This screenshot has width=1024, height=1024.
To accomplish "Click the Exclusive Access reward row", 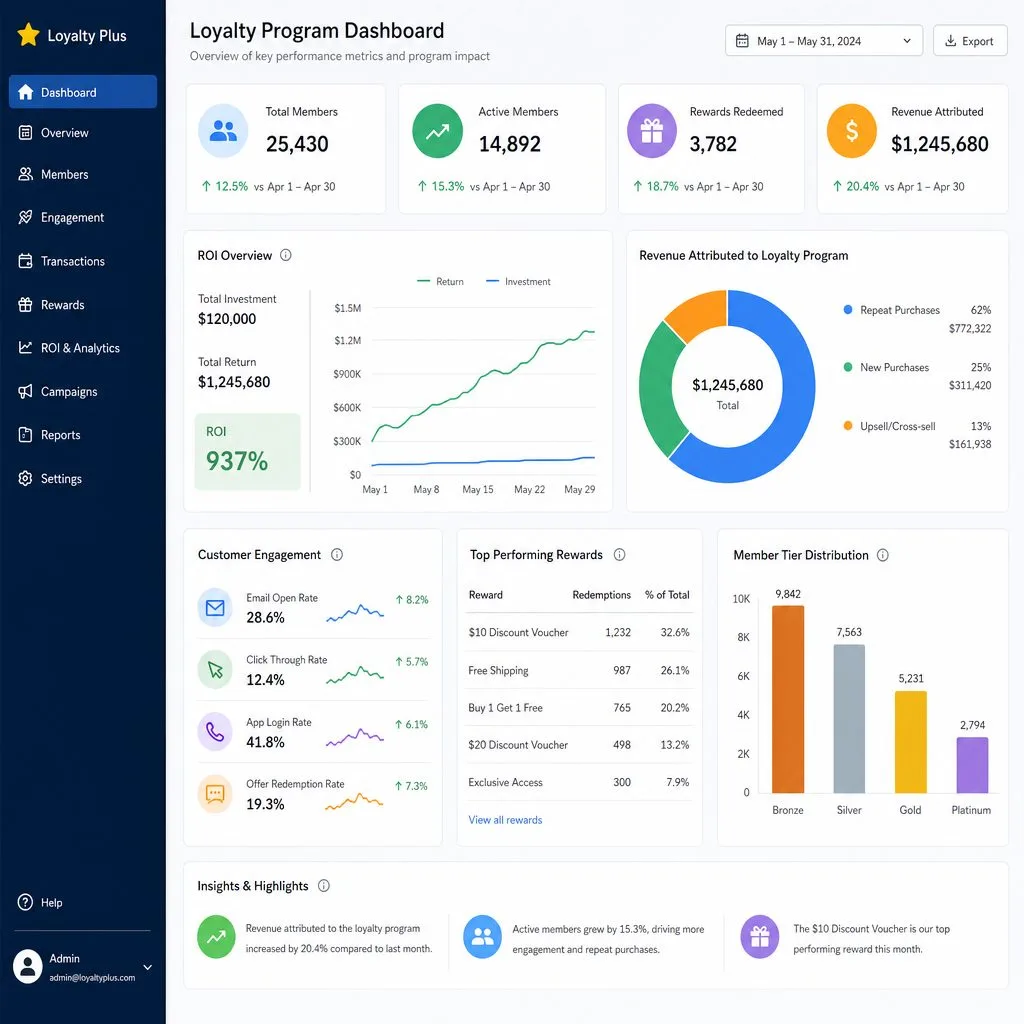I will pyautogui.click(x=579, y=782).
